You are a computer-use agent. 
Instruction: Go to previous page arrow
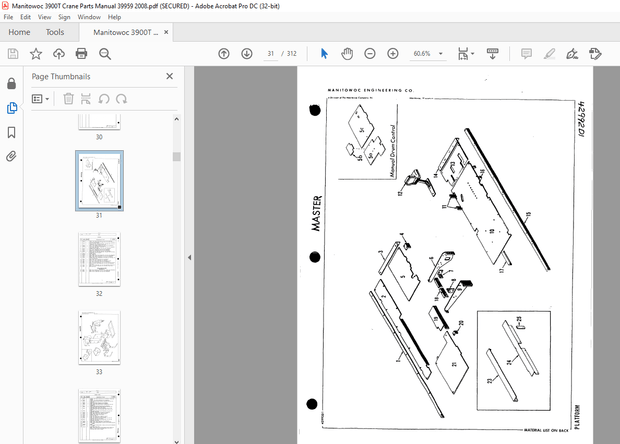click(224, 54)
